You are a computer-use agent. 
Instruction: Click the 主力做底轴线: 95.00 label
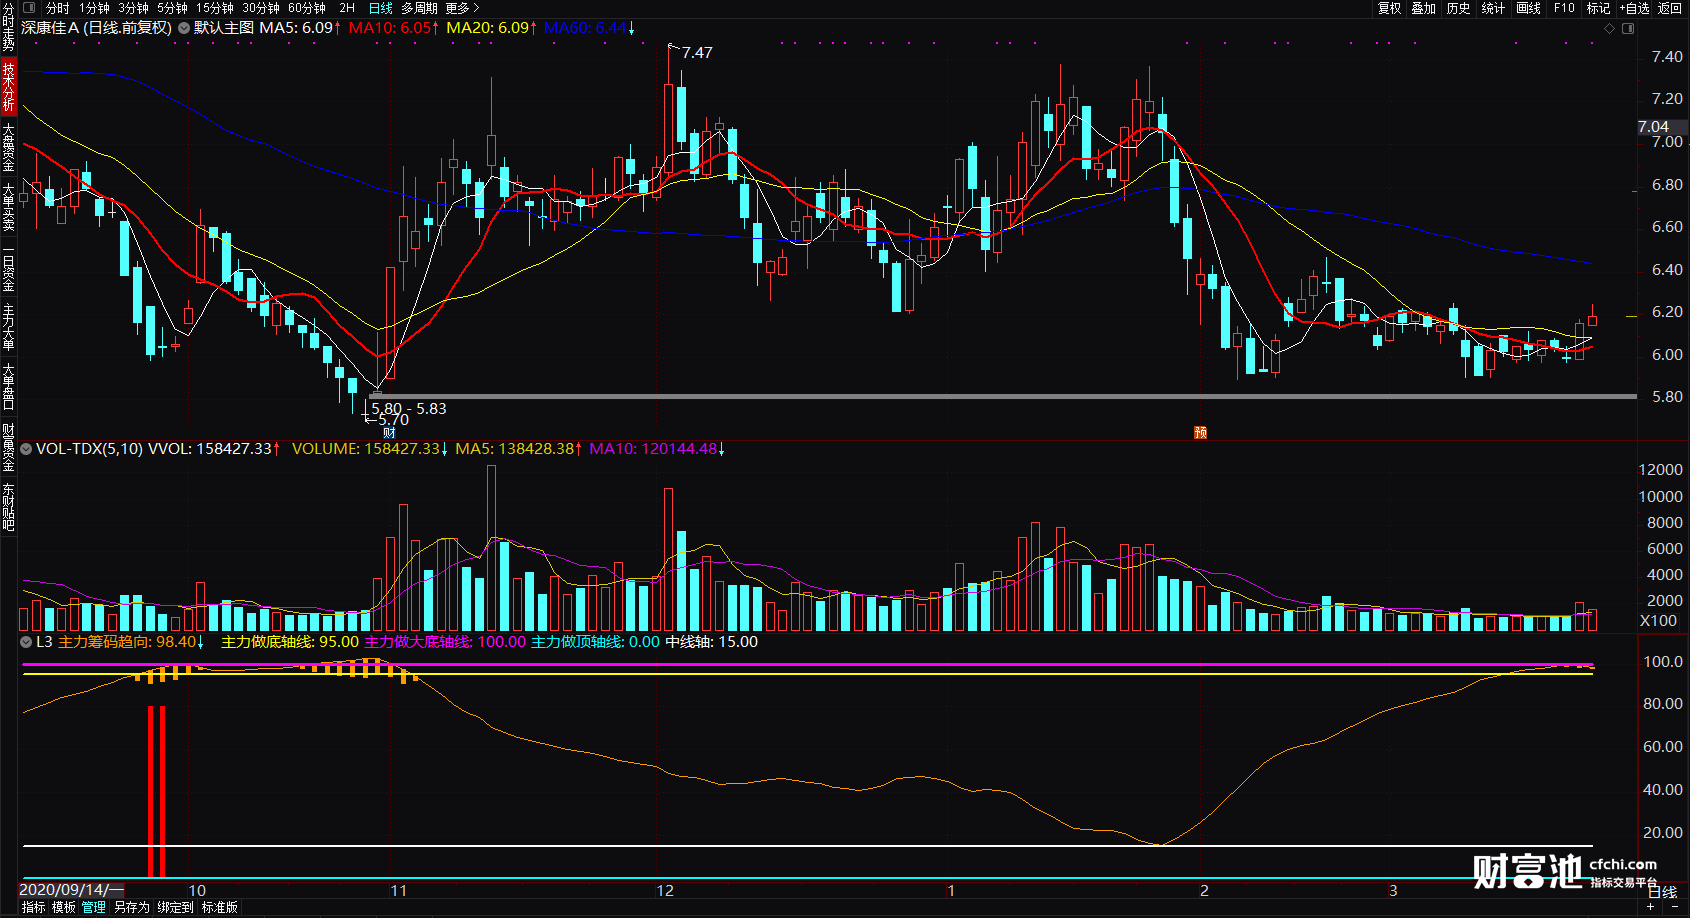pos(290,642)
